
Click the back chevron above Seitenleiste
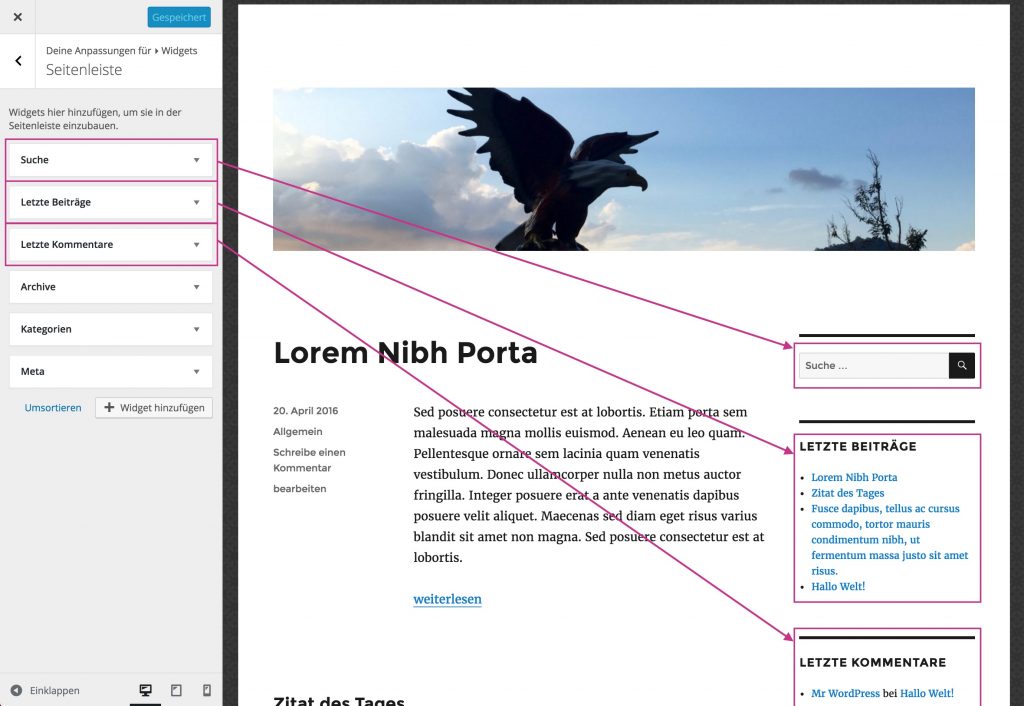(x=18, y=61)
